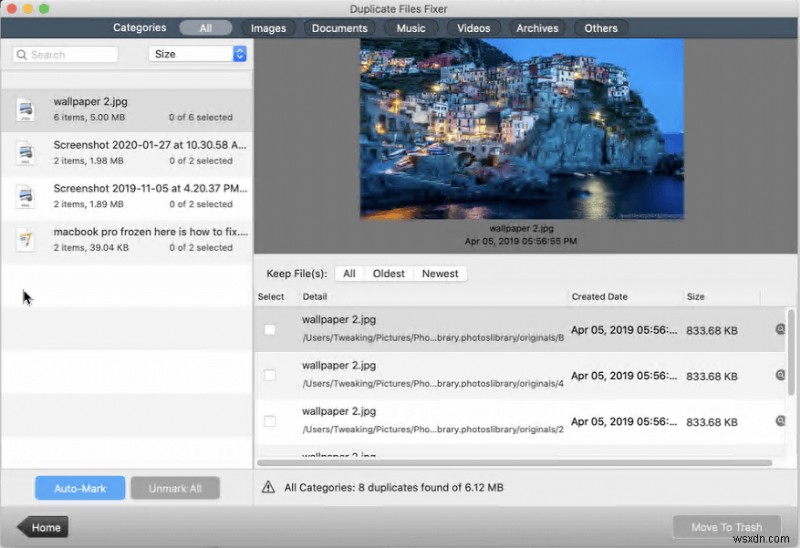The image size is (800, 548).
Task: Tick the checkbox for wallpaper 2.jpg in originals/2
Action: [x=270, y=421]
